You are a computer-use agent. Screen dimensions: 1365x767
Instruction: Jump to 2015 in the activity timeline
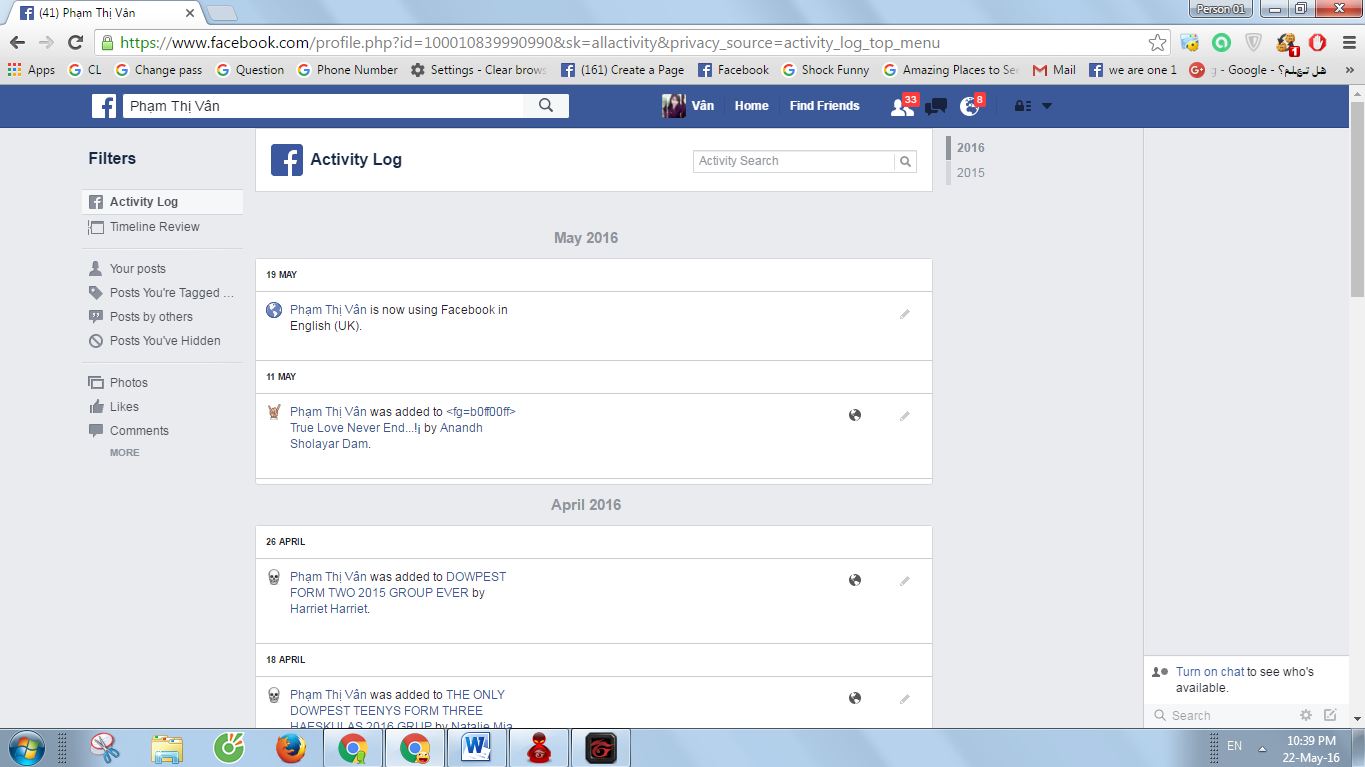click(970, 172)
